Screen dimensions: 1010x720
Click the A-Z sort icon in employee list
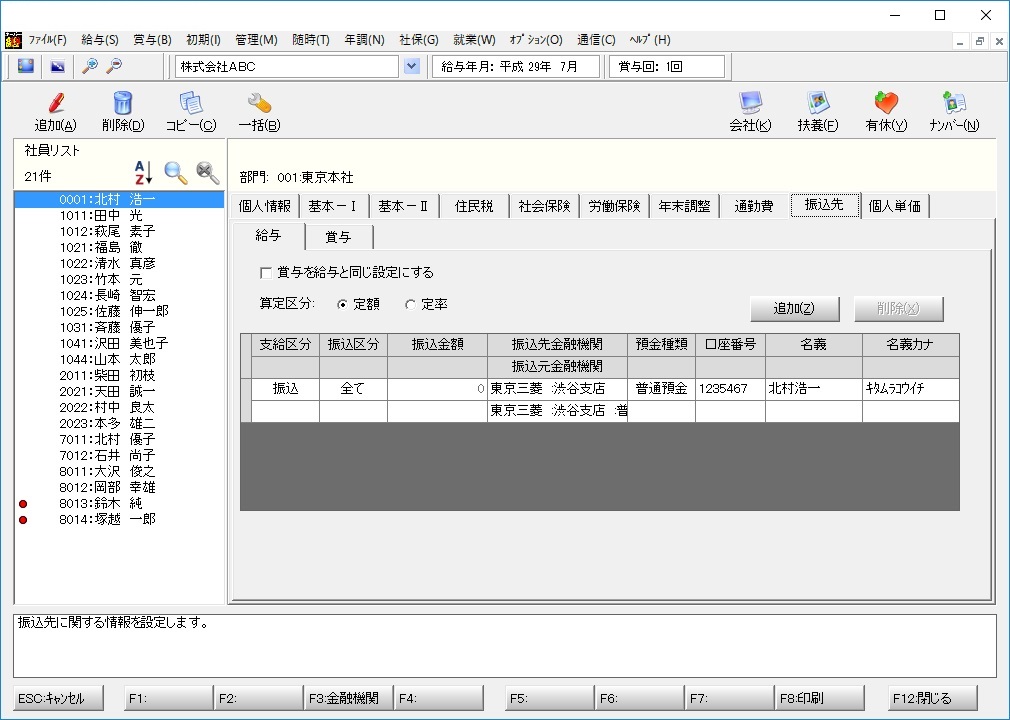click(x=144, y=173)
